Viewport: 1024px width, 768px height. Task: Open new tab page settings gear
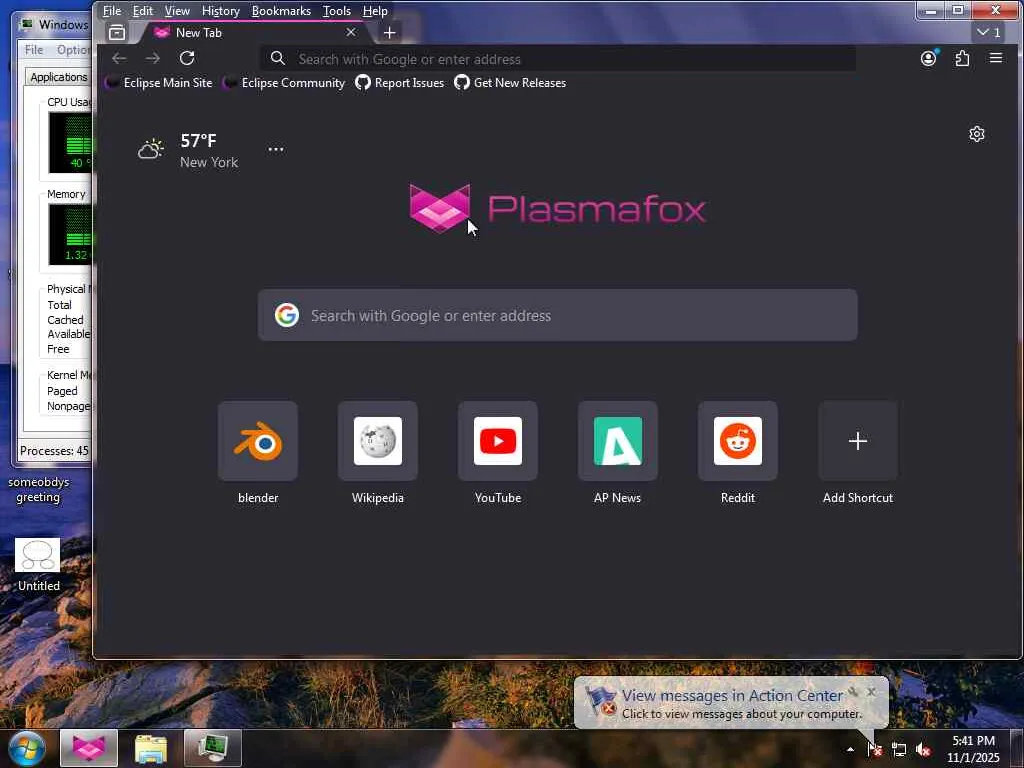[x=976, y=134]
